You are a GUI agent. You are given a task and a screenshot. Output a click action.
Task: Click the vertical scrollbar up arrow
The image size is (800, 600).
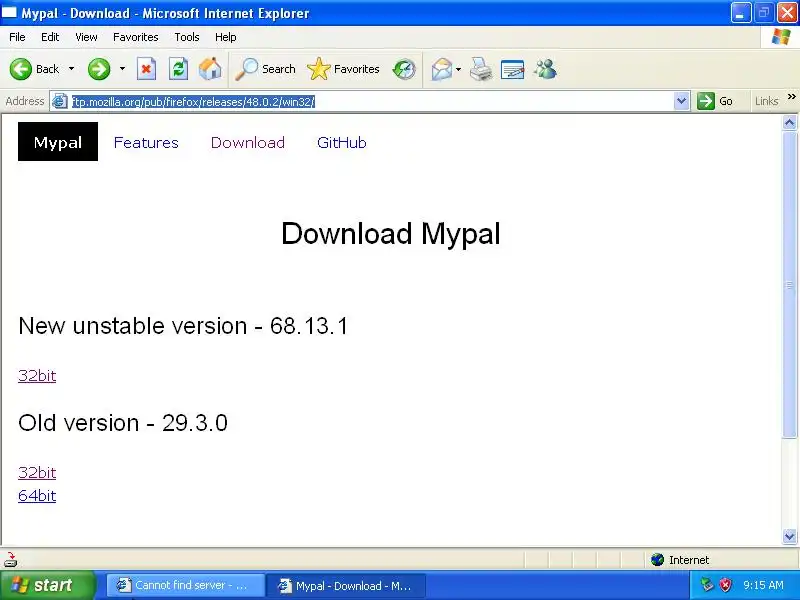click(x=789, y=122)
